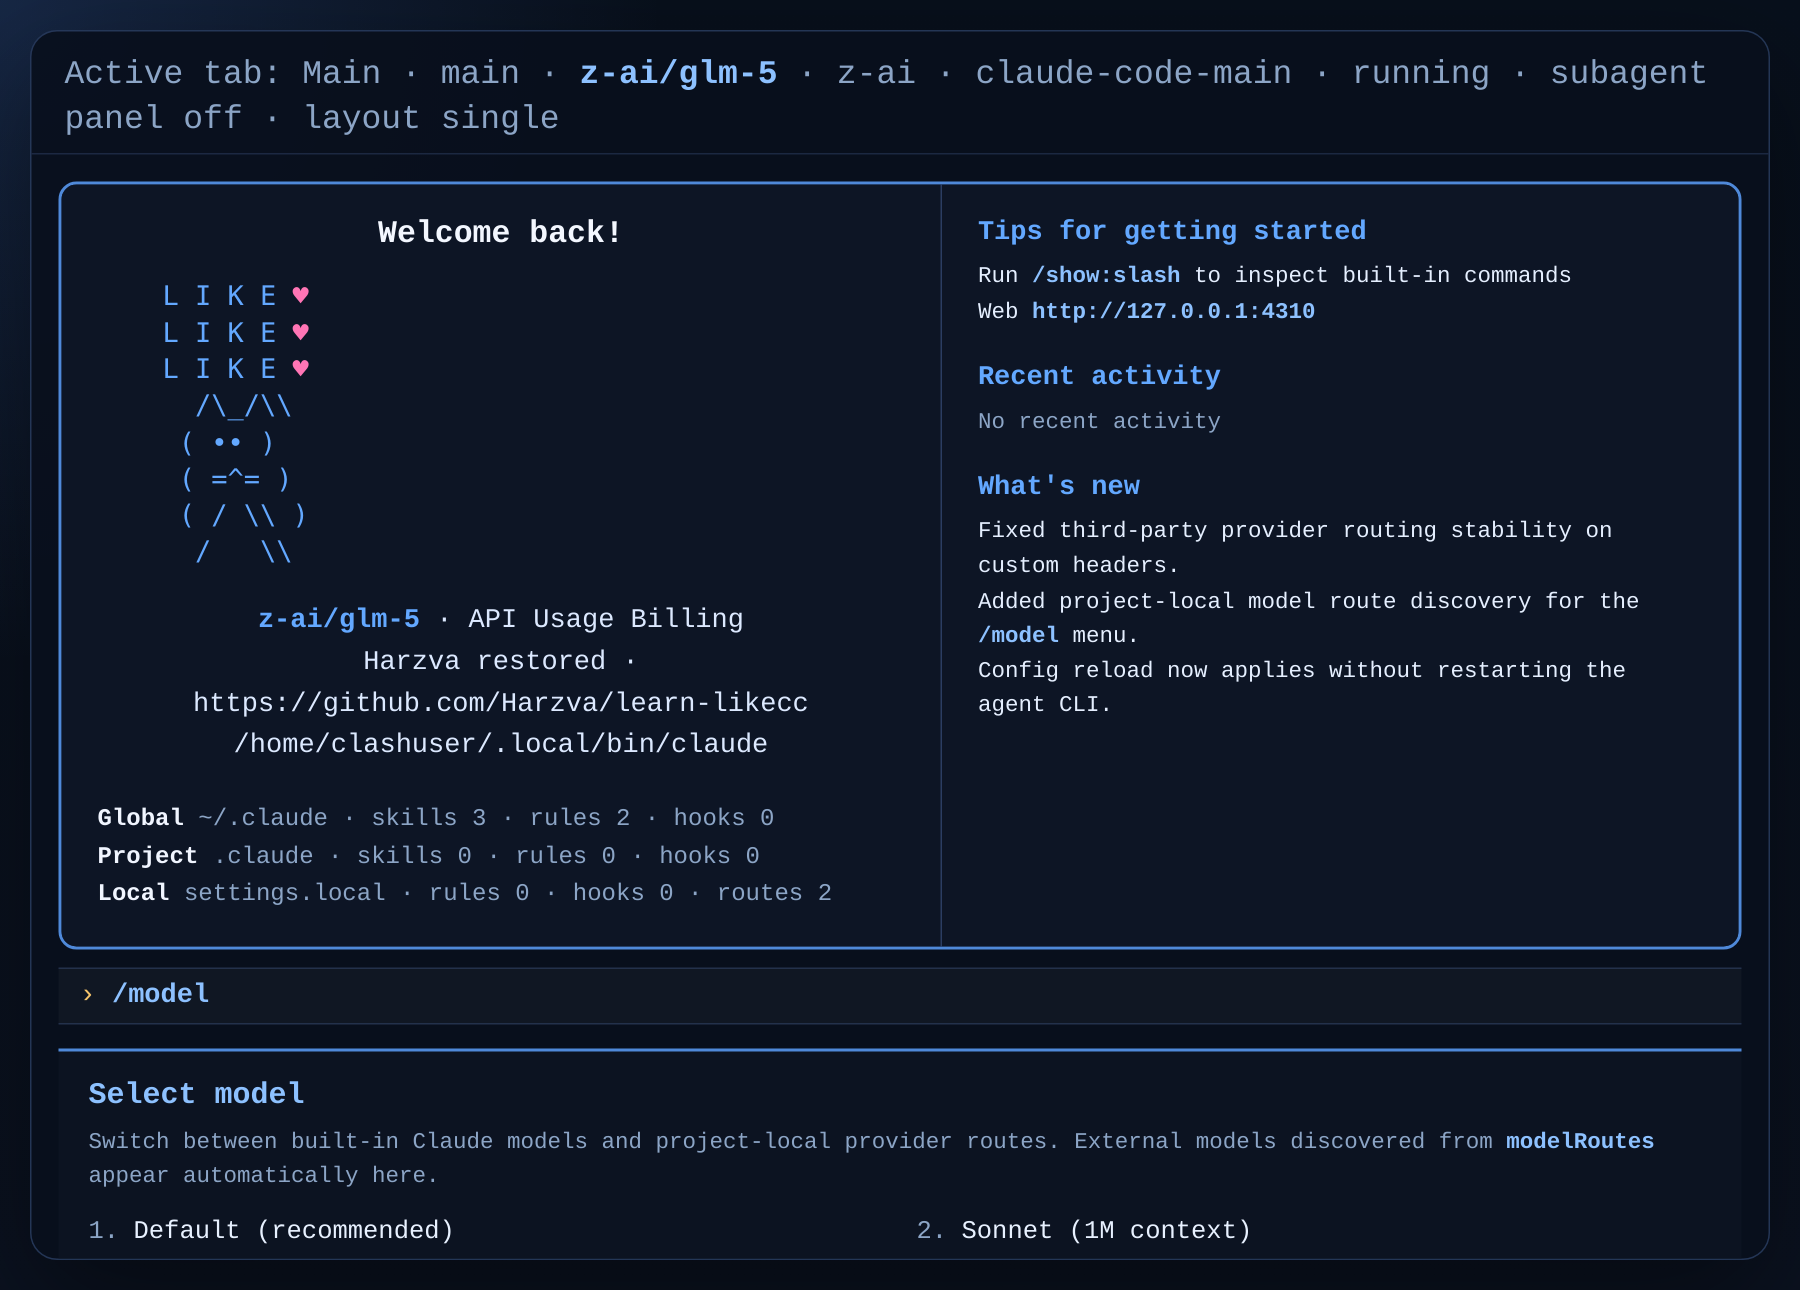Click the Local settings.local config row
The image size is (1800, 1290).
click(465, 893)
